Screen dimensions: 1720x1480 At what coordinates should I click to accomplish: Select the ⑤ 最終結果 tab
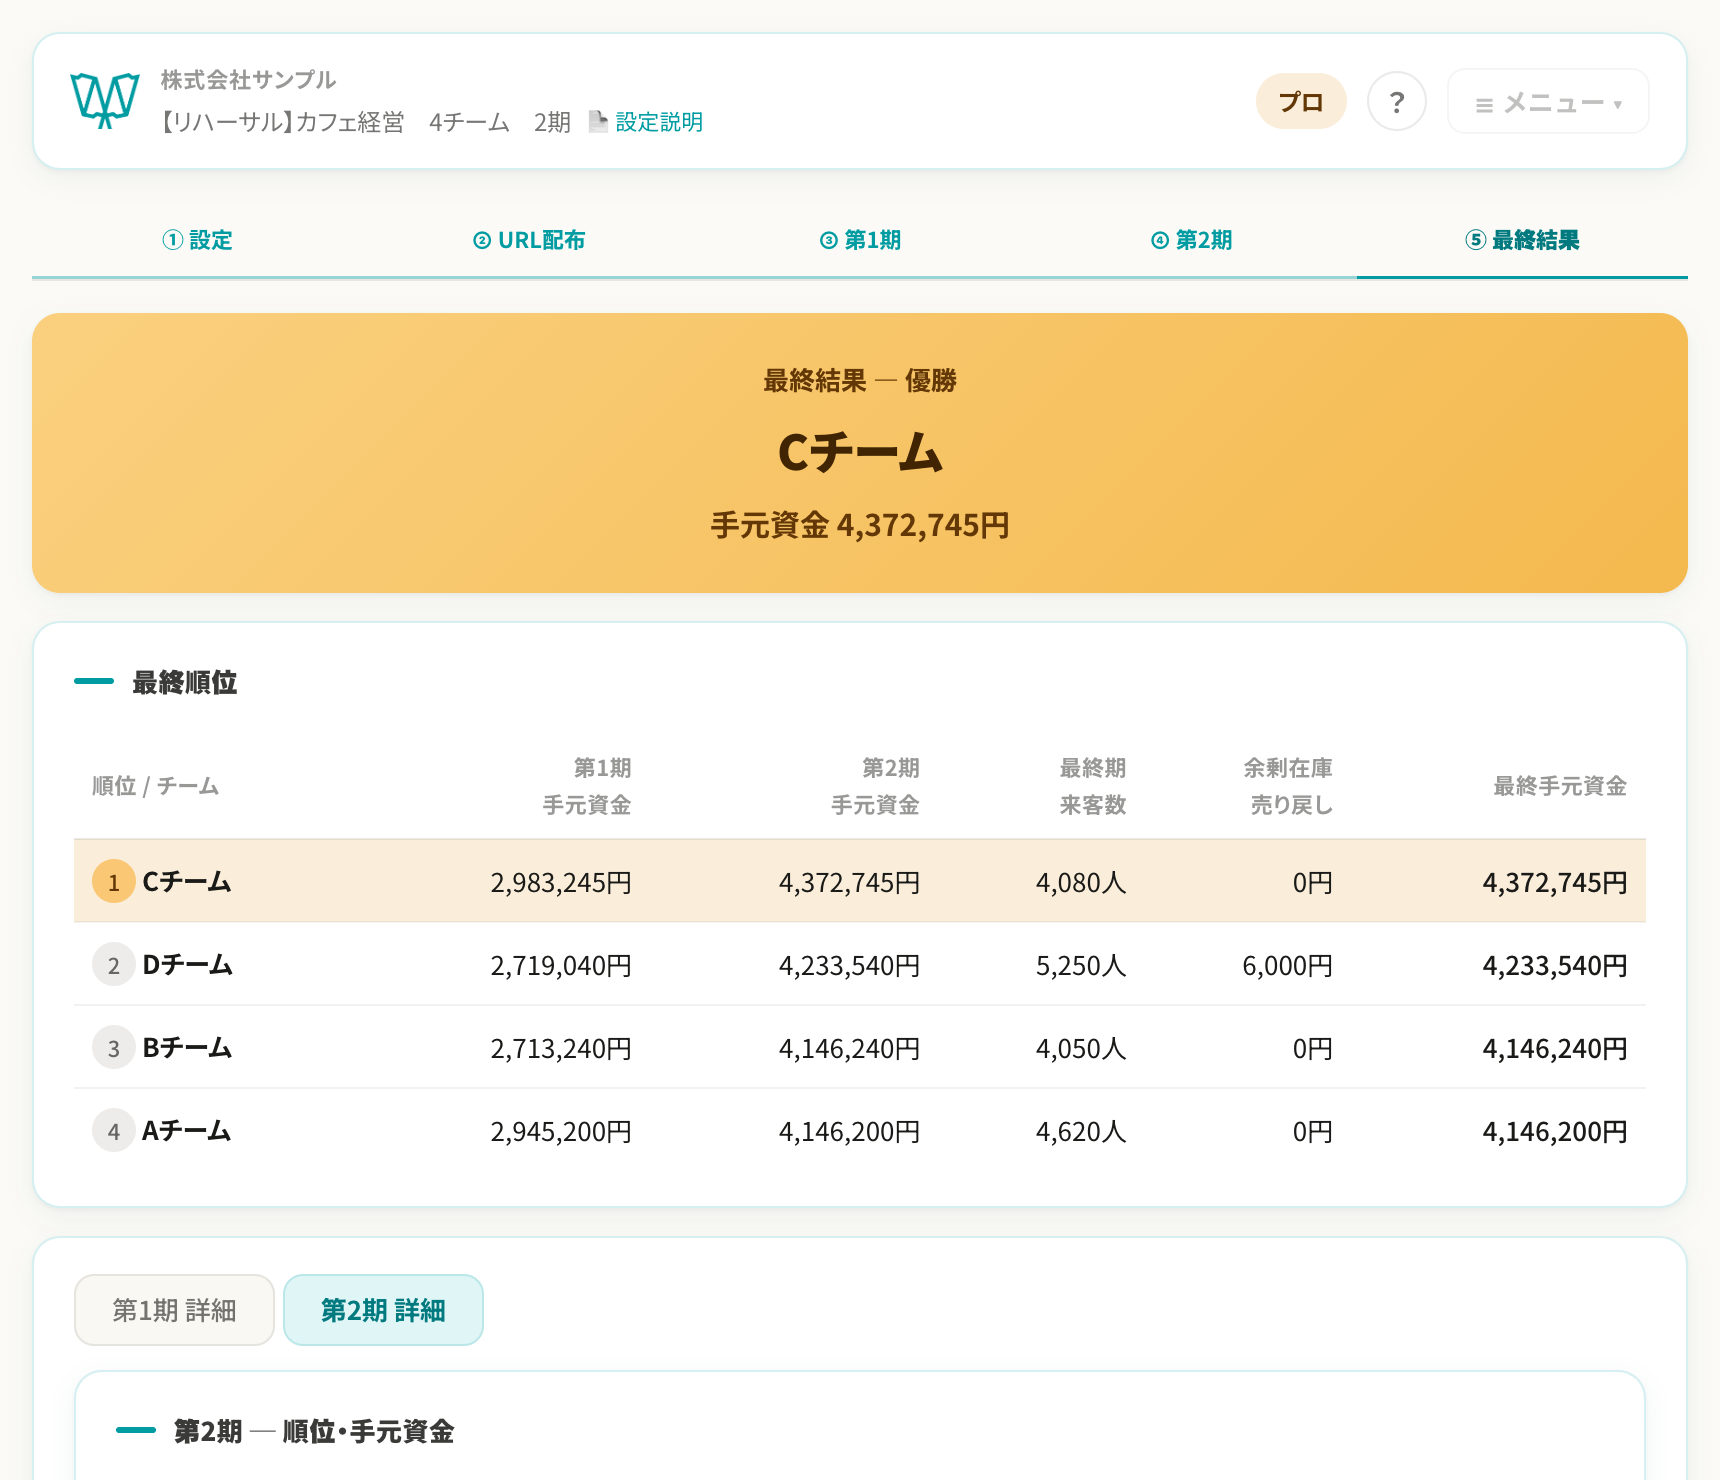point(1522,240)
